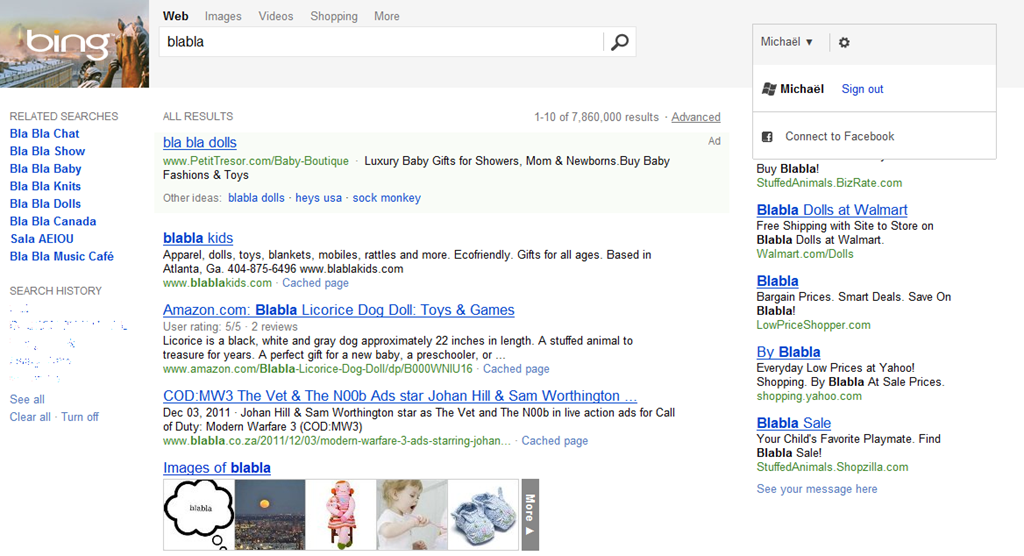The height and width of the screenshot is (556, 1024).
Task: Click the blabla thought bubble thumbnail
Action: [x=199, y=515]
